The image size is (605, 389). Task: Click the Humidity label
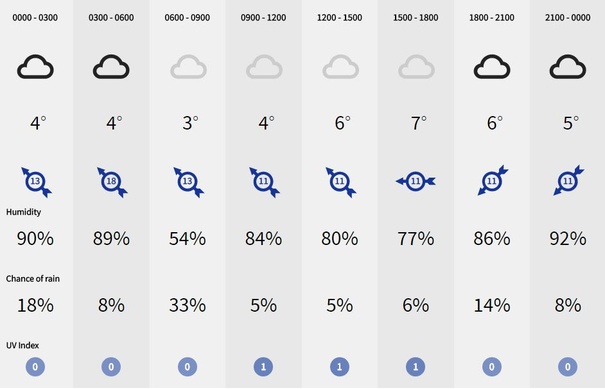(24, 212)
